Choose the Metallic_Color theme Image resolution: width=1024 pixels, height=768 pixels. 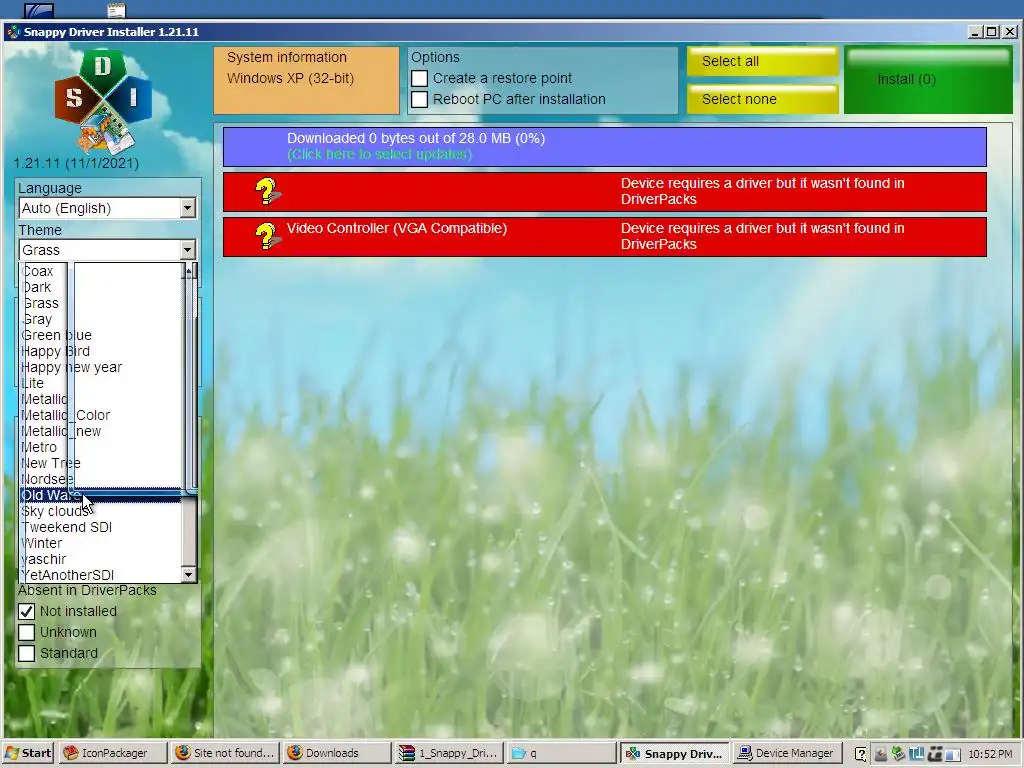[101, 415]
